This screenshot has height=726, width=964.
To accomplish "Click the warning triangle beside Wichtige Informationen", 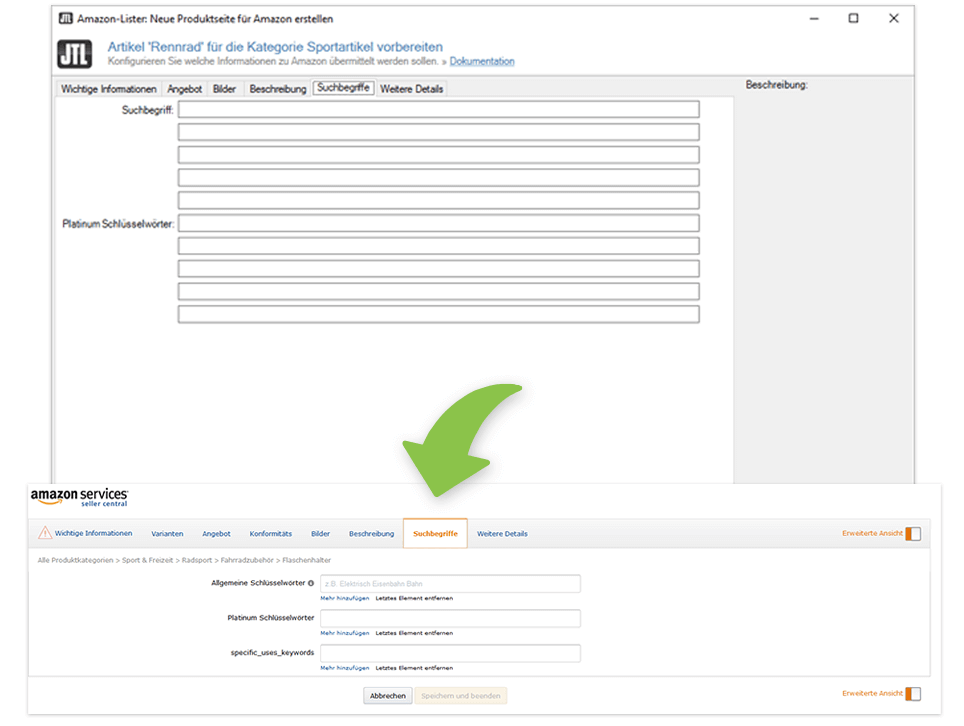I will click(x=43, y=533).
